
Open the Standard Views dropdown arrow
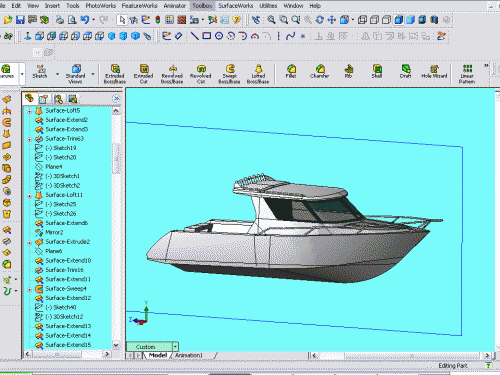(x=93, y=74)
